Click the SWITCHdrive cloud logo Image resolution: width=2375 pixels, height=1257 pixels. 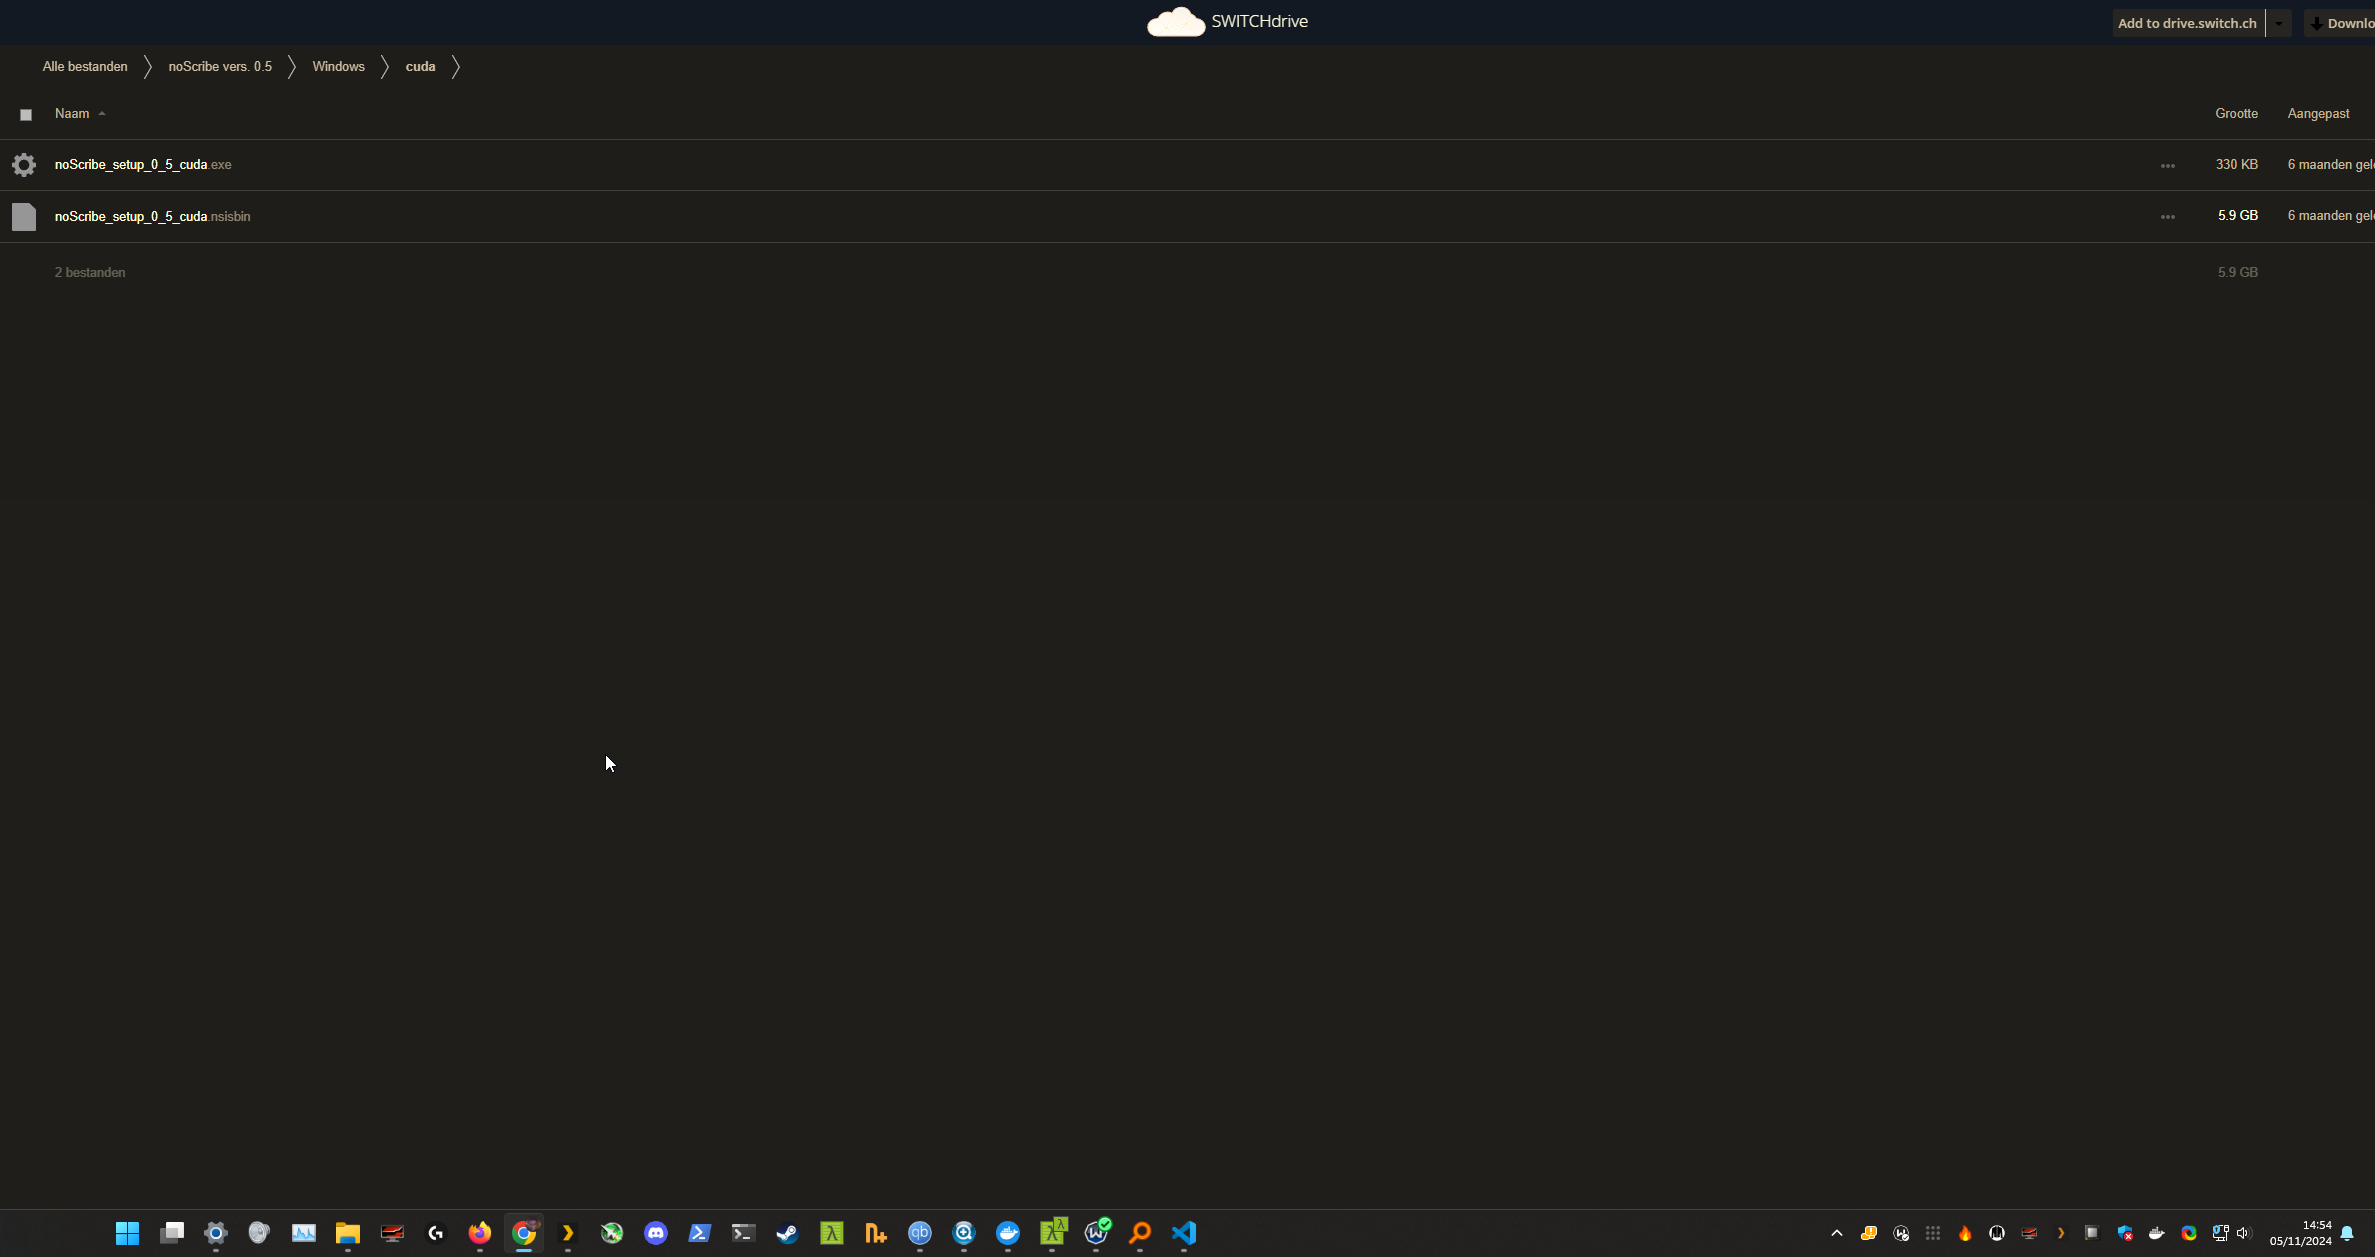(x=1175, y=22)
